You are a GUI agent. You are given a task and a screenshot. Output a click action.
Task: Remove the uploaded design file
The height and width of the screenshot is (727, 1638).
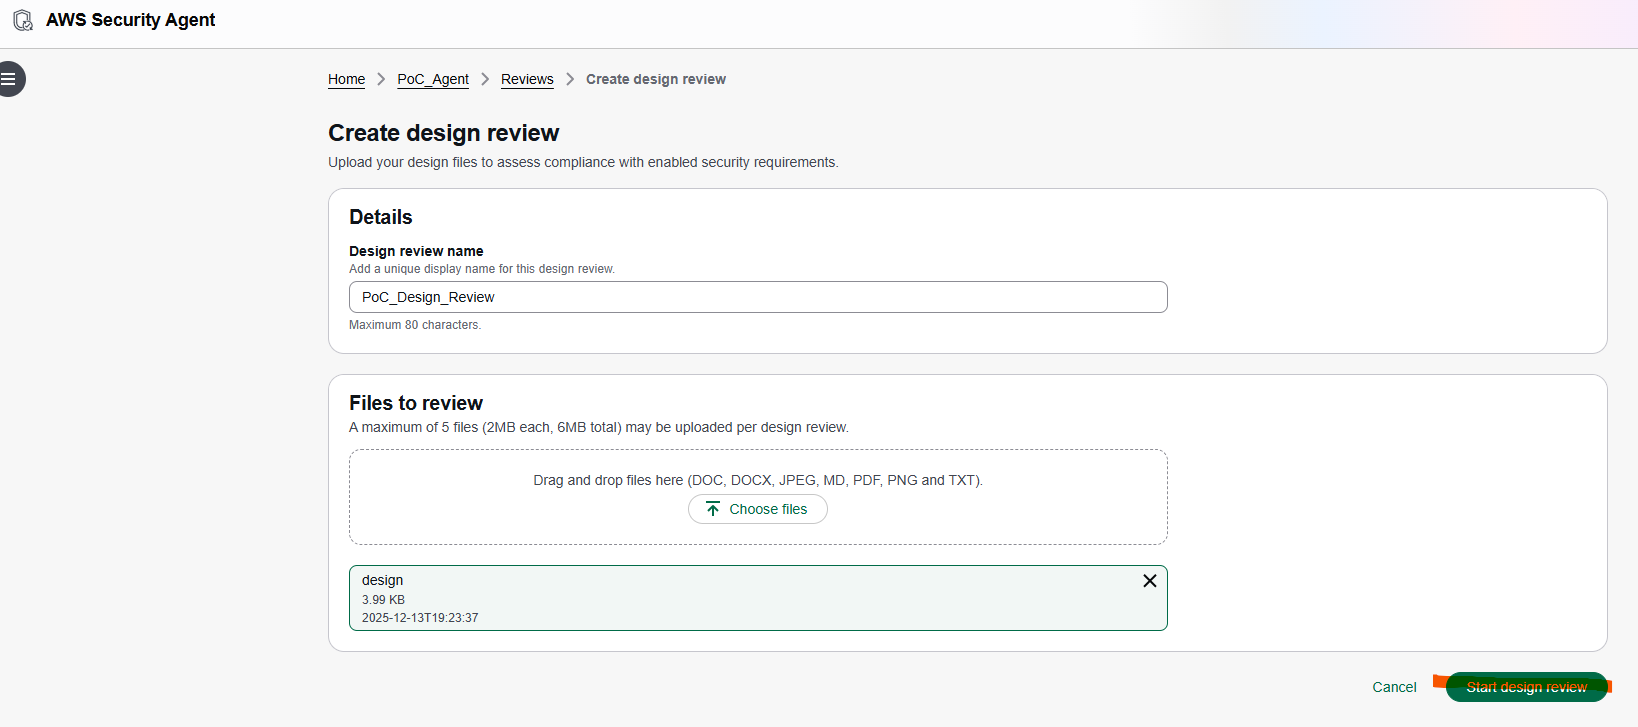click(x=1150, y=581)
